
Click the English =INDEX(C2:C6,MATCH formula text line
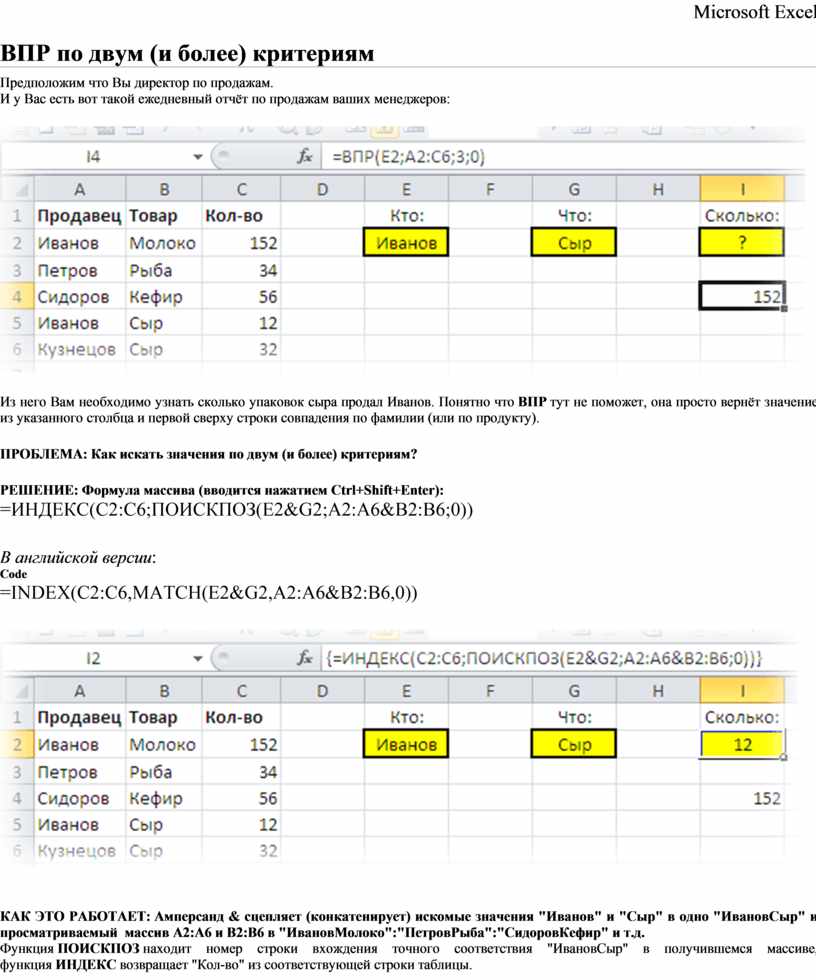(x=209, y=592)
